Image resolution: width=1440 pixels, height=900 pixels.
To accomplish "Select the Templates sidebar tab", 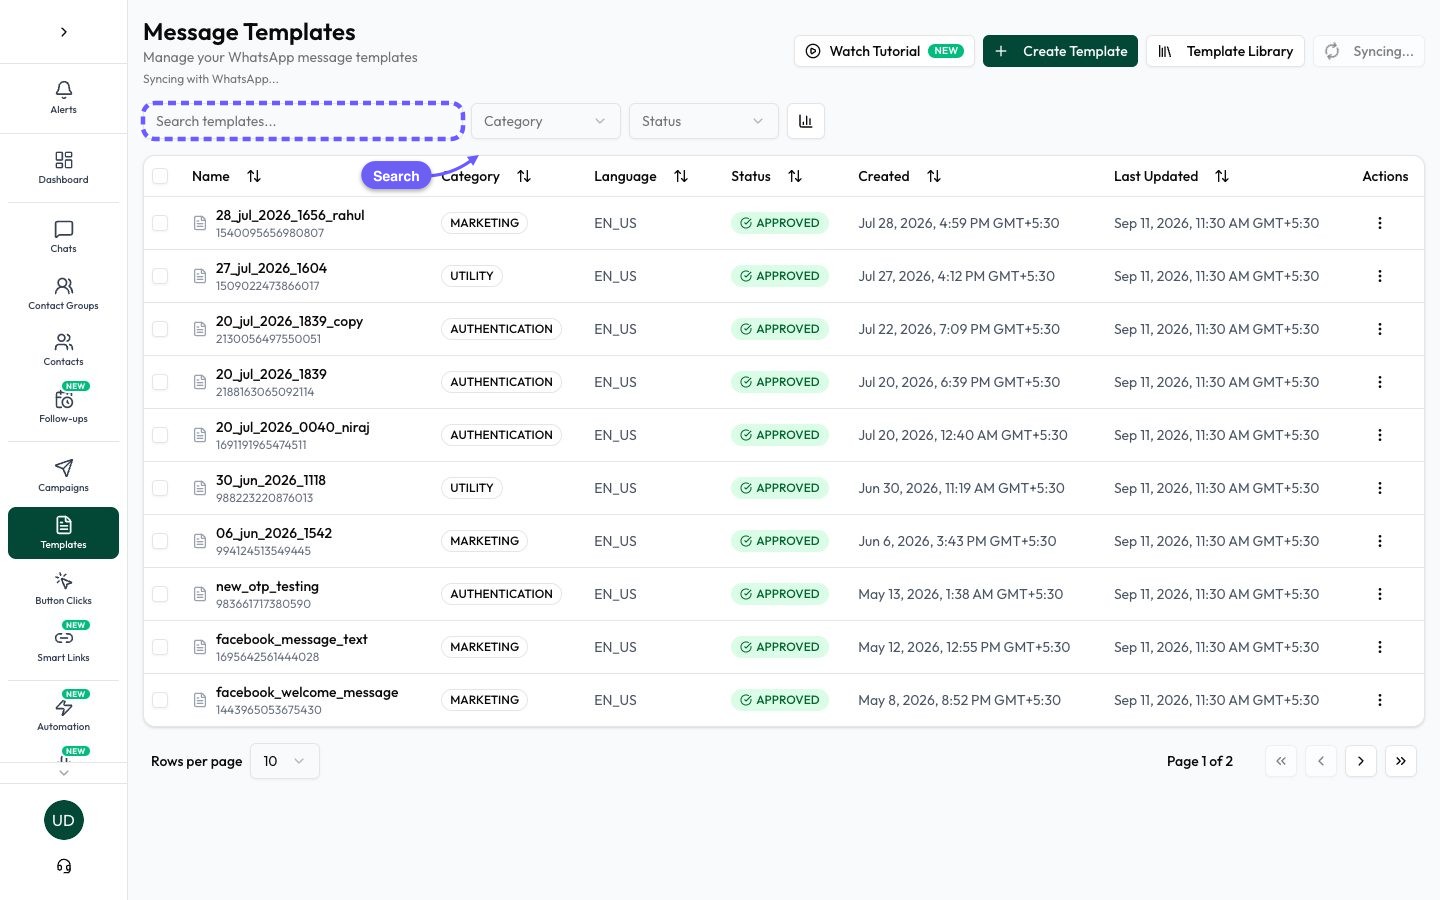I will click(63, 533).
